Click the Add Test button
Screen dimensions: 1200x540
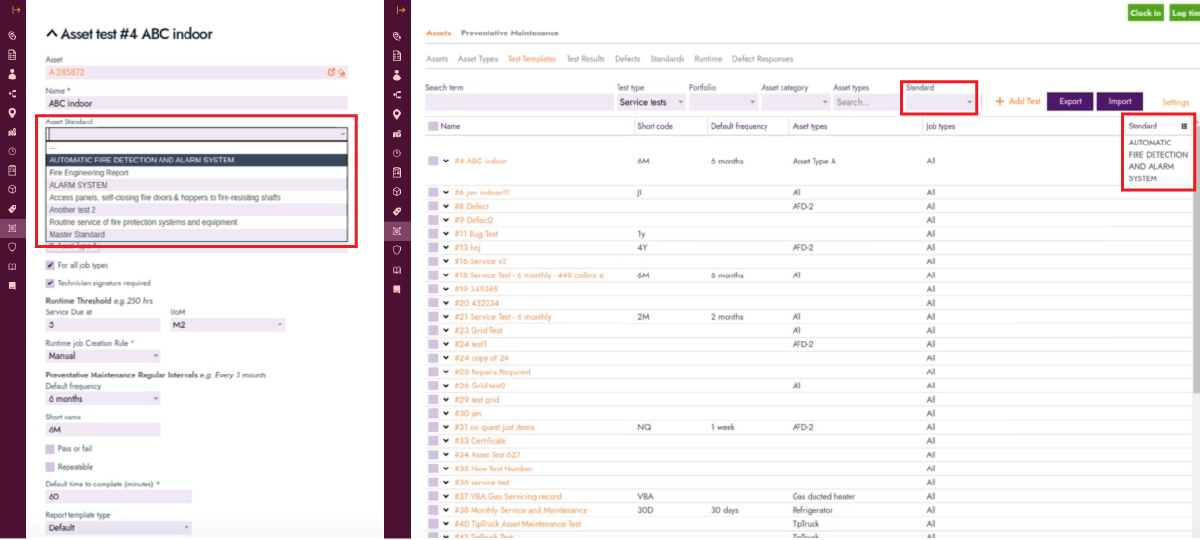(1018, 101)
